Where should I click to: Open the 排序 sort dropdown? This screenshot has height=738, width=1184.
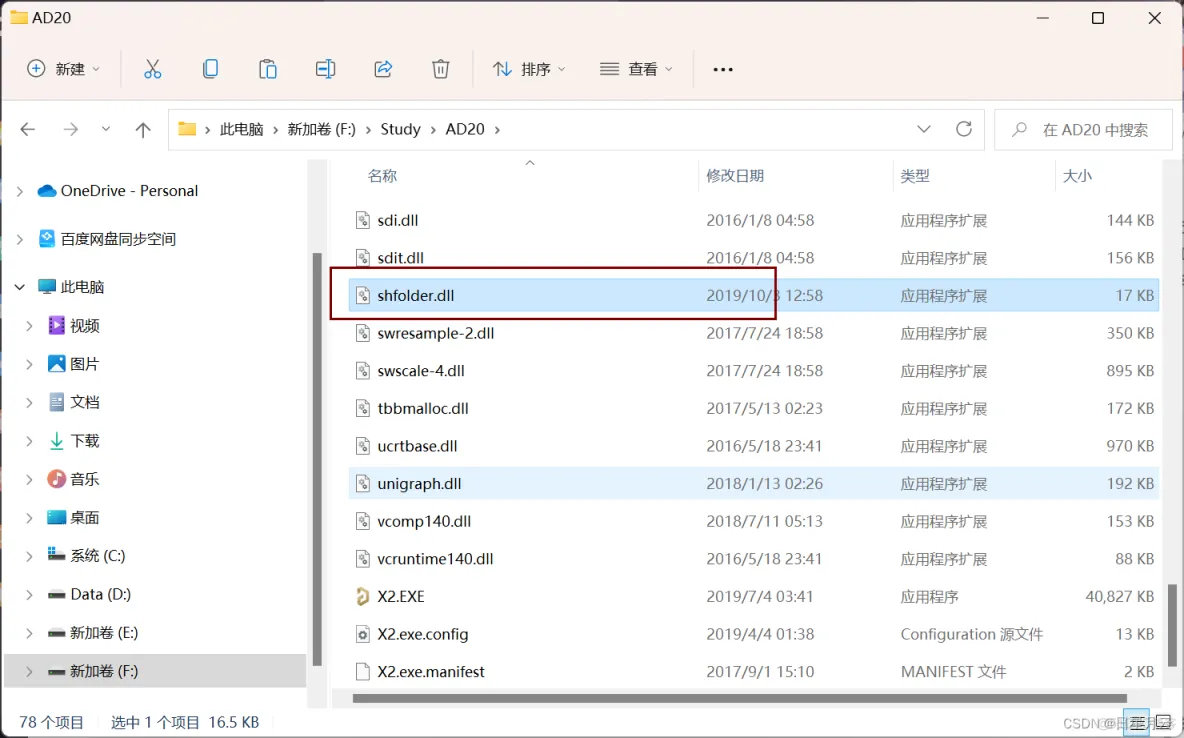pos(529,69)
